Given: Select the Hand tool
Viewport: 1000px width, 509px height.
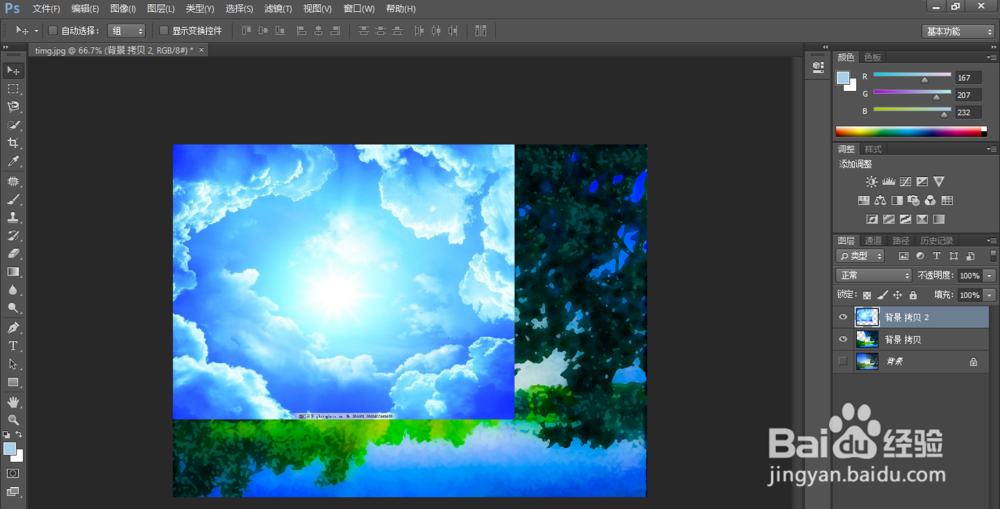Looking at the screenshot, I should coord(13,402).
